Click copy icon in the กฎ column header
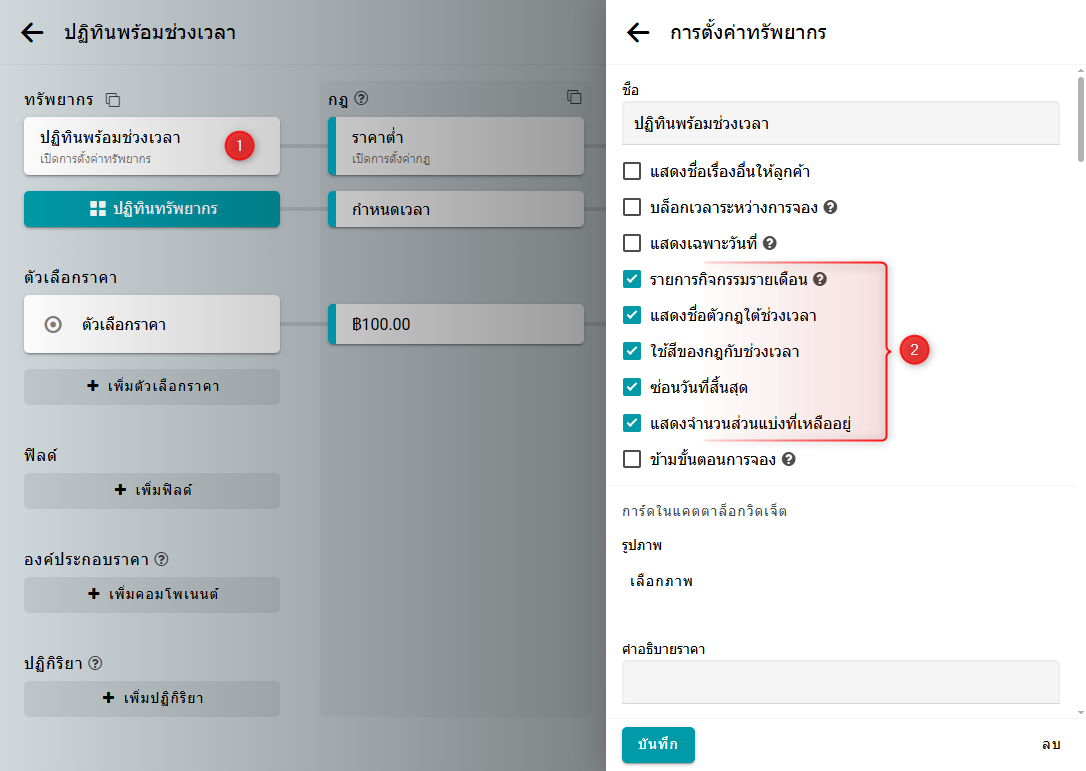Screen dimensions: 1086x771 pyautogui.click(x=574, y=97)
